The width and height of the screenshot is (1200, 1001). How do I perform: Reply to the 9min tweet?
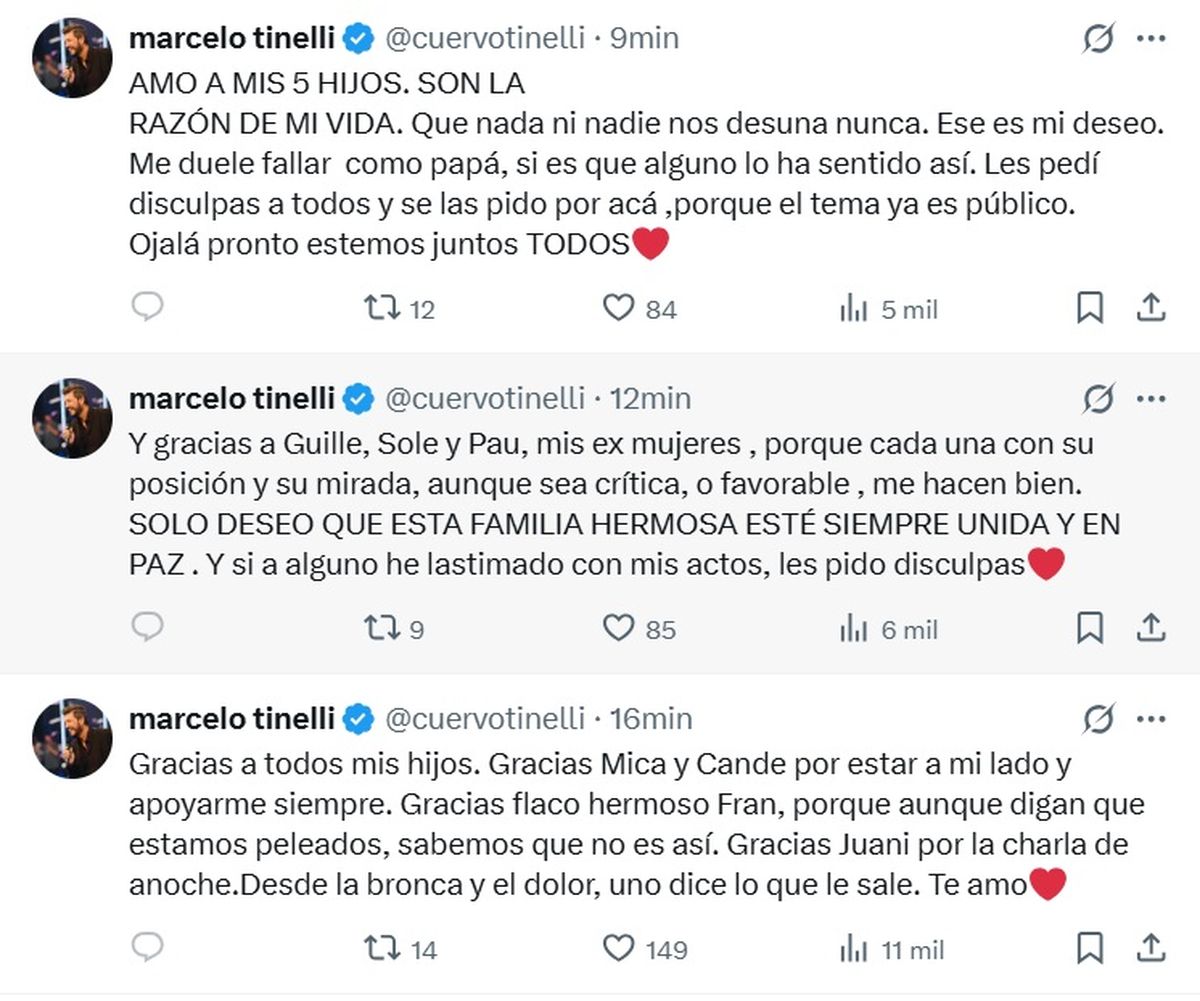click(147, 308)
